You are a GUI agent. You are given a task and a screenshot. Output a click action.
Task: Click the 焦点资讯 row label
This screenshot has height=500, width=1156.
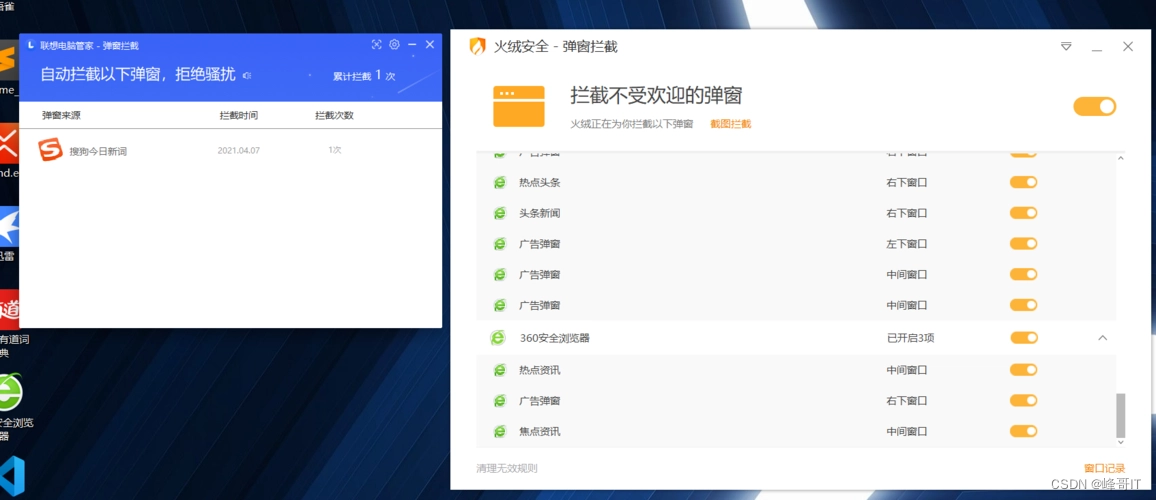coord(540,431)
